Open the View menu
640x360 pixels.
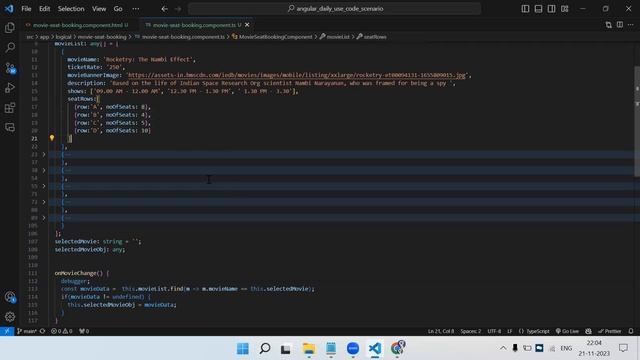(x=99, y=9)
